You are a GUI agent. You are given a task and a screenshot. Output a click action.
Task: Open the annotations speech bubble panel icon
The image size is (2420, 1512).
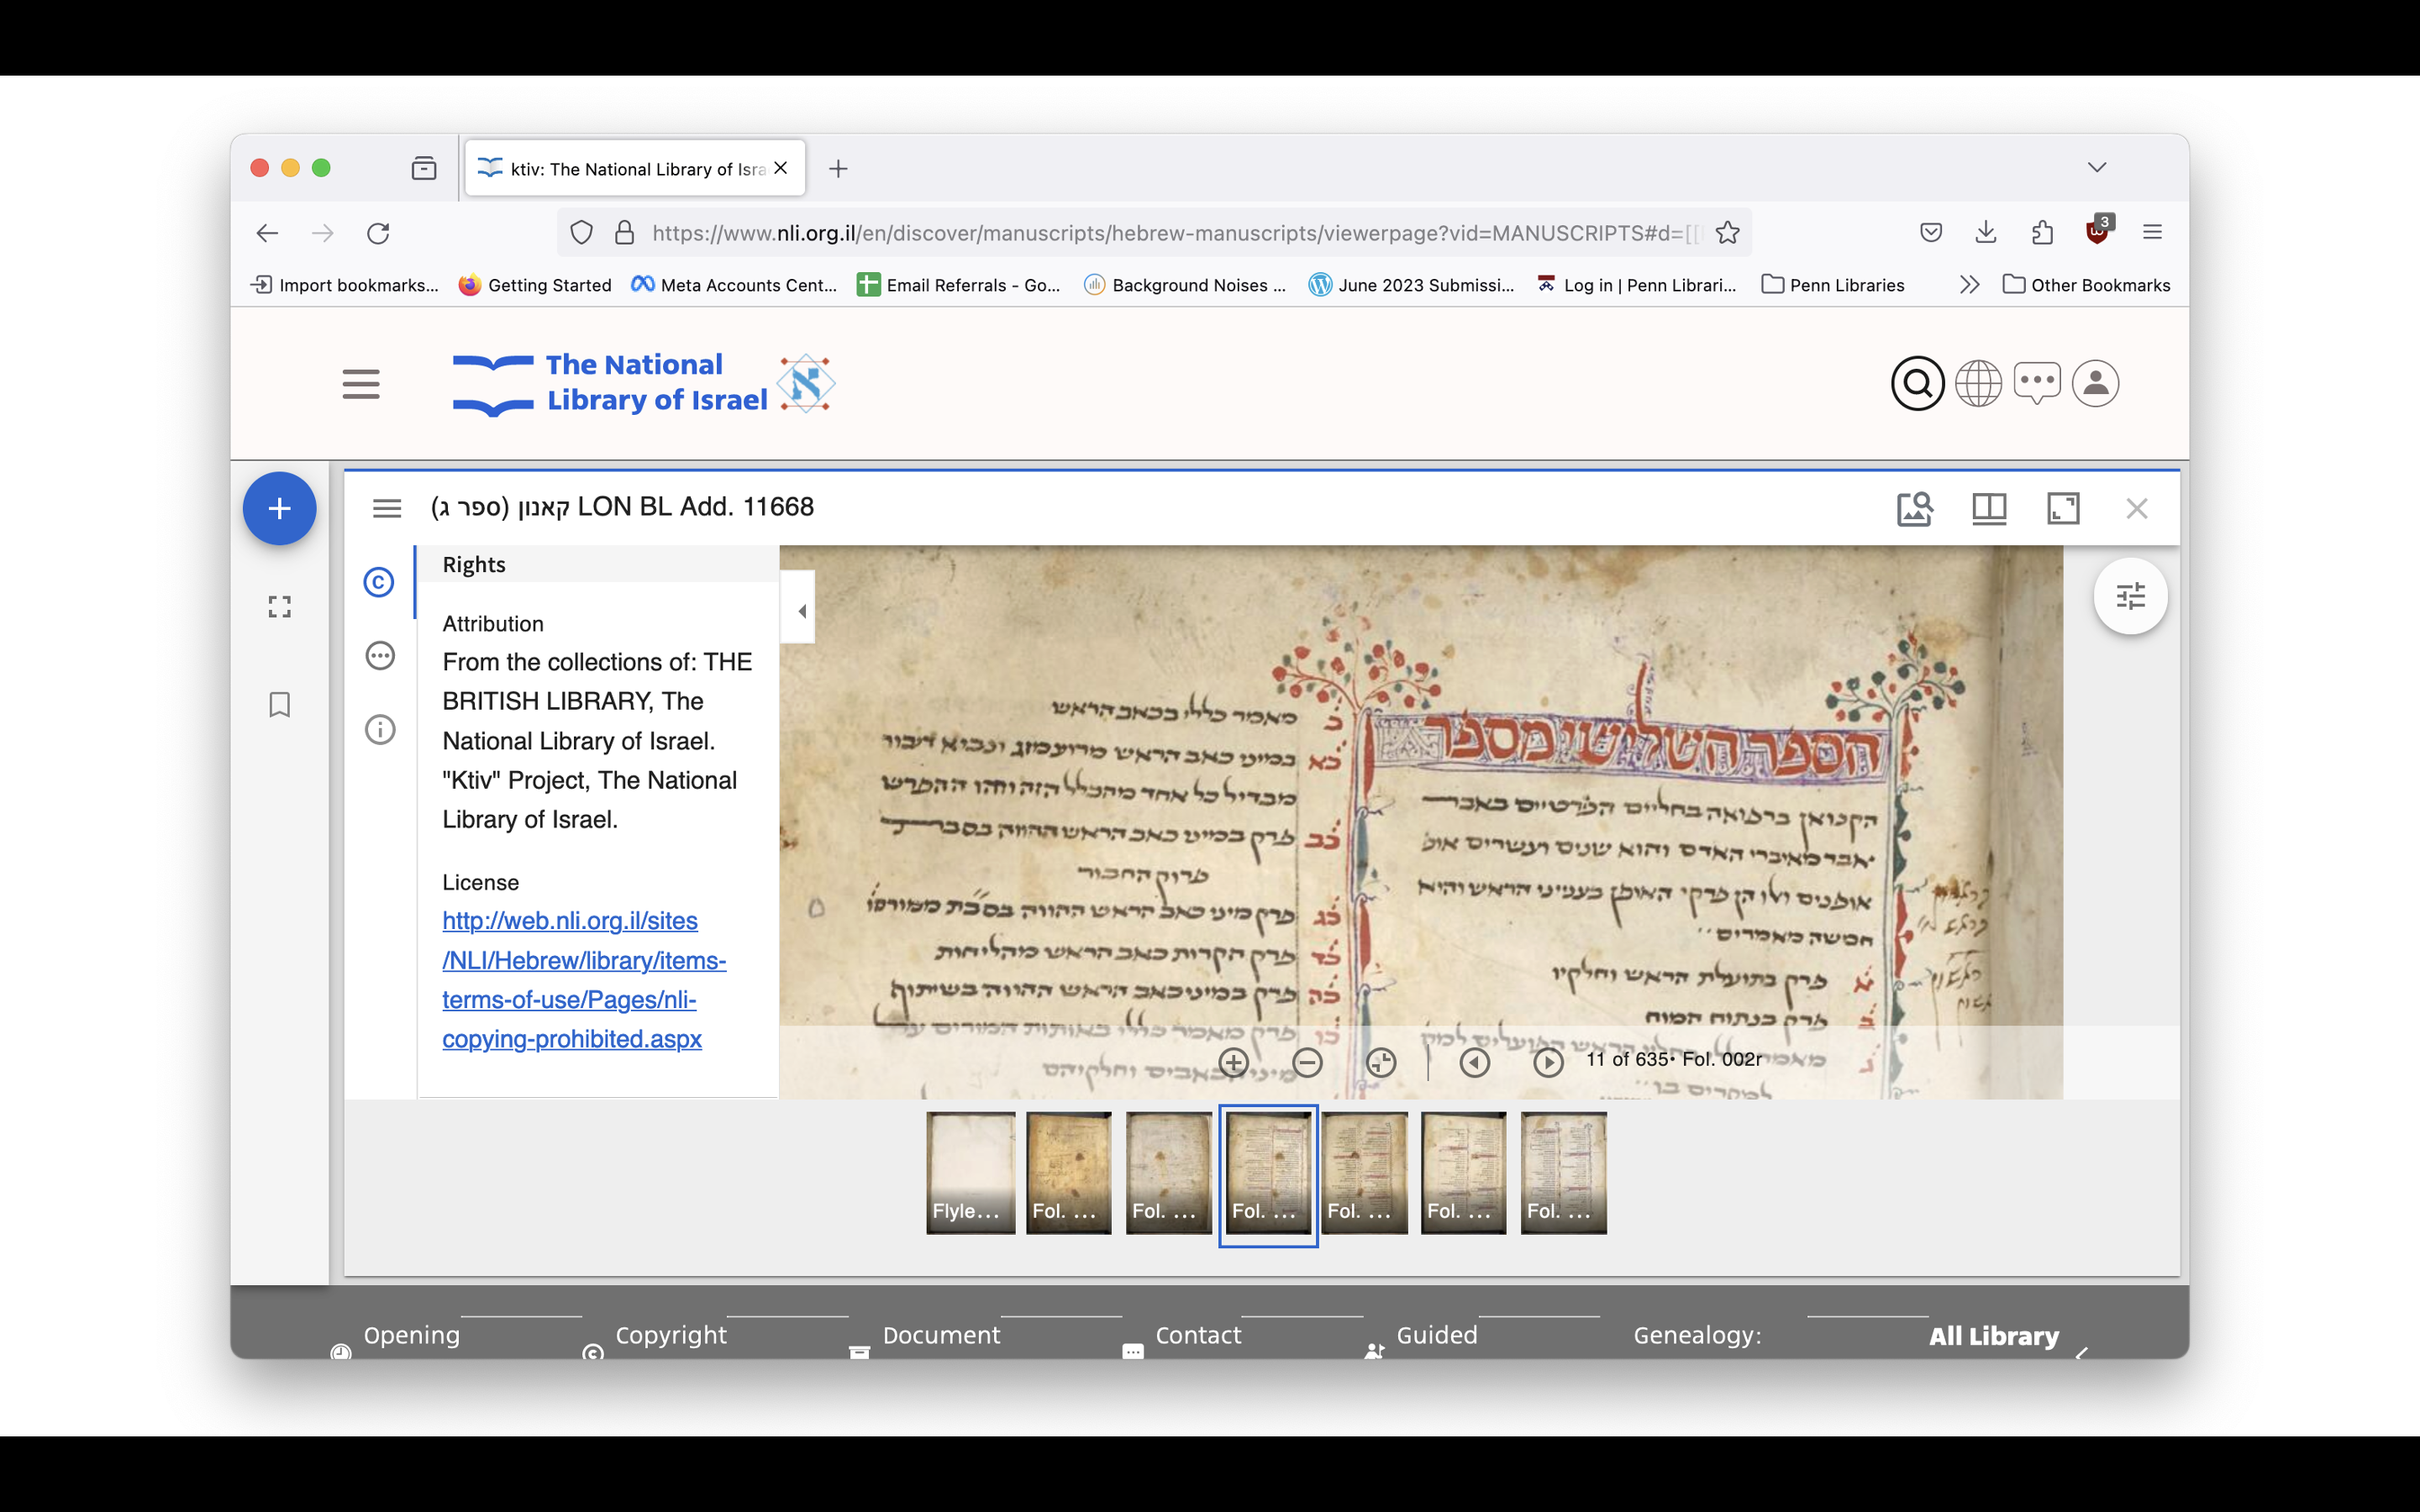[380, 656]
